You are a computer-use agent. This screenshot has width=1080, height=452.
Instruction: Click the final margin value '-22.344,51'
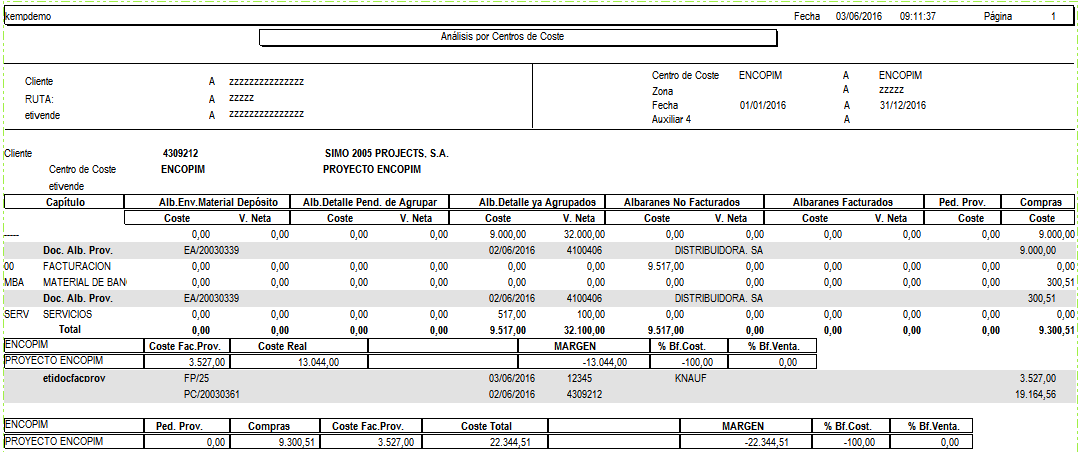(767, 442)
